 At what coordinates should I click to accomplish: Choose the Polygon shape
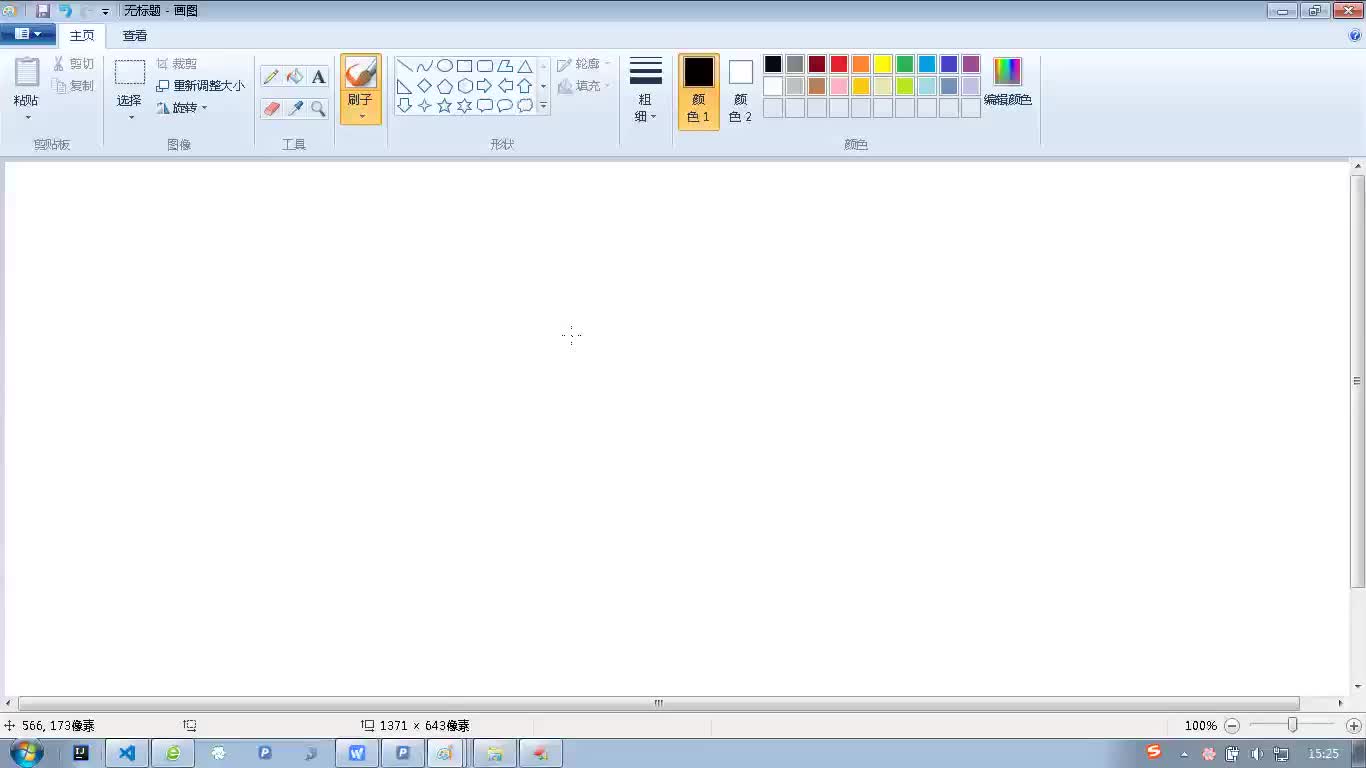505,66
